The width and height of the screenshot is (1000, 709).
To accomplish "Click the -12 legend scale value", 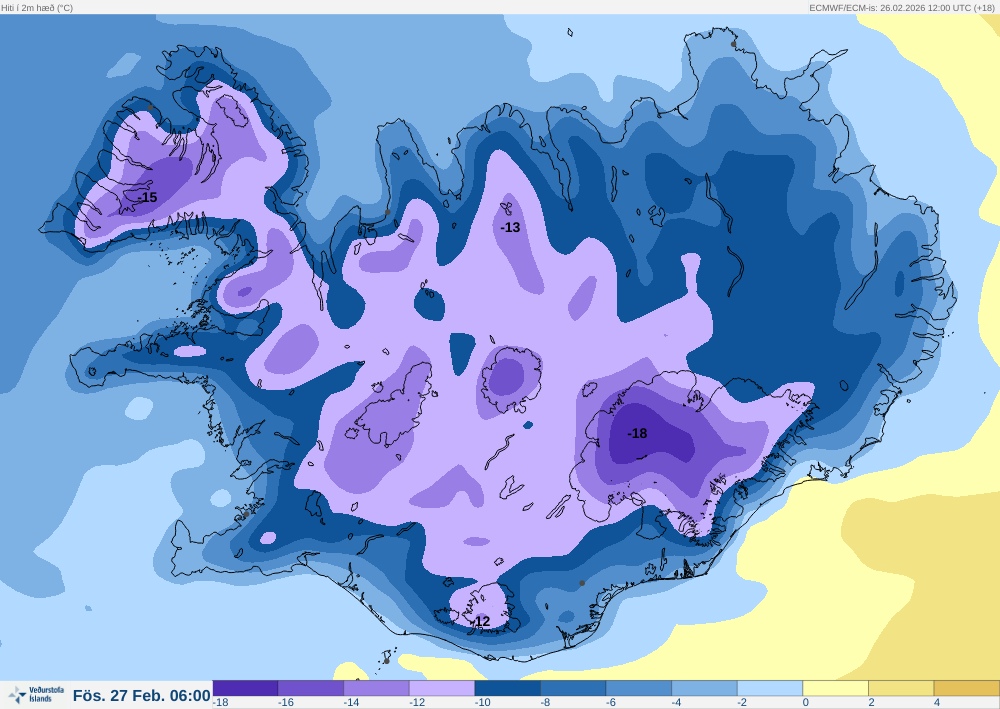I will (417, 703).
